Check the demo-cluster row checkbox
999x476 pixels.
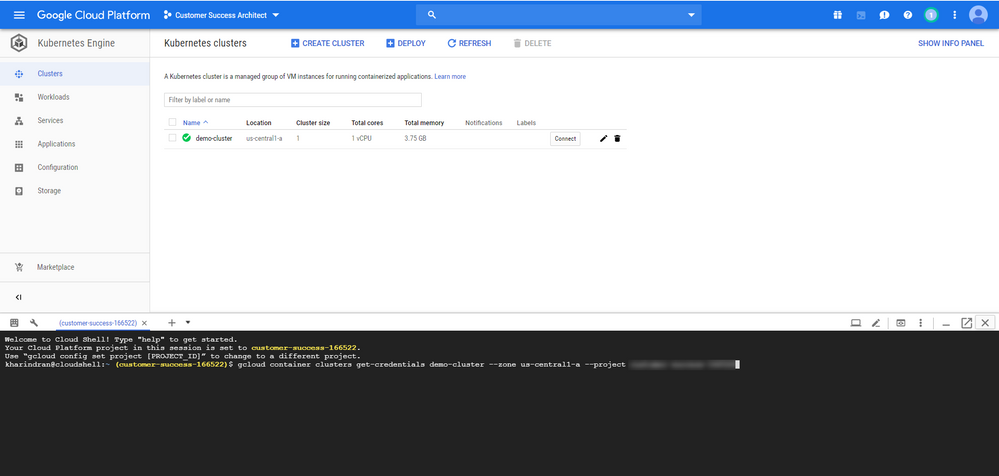[x=172, y=138]
